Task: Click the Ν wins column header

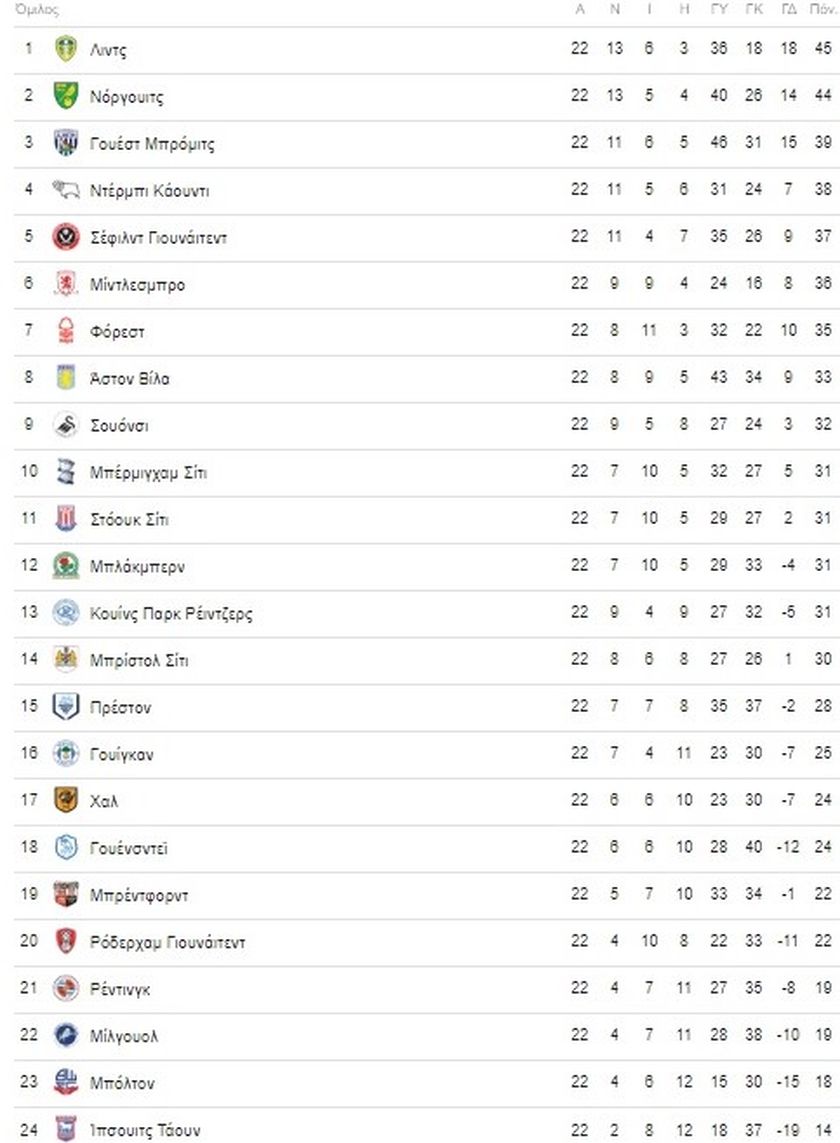Action: tap(615, 10)
